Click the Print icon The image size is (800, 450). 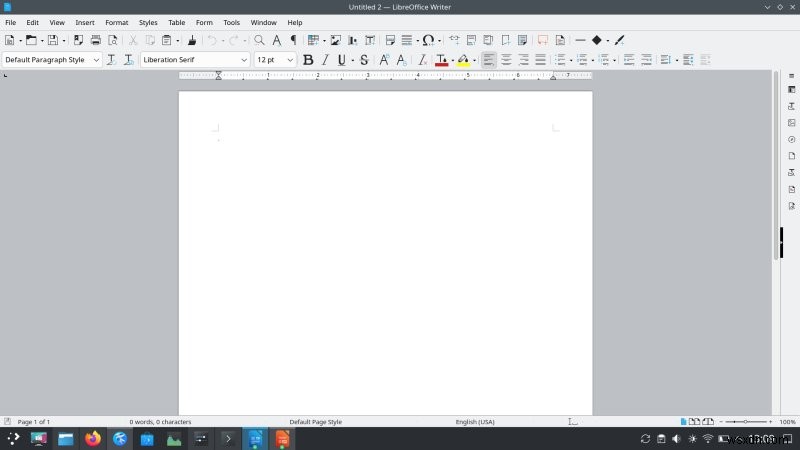pyautogui.click(x=95, y=40)
